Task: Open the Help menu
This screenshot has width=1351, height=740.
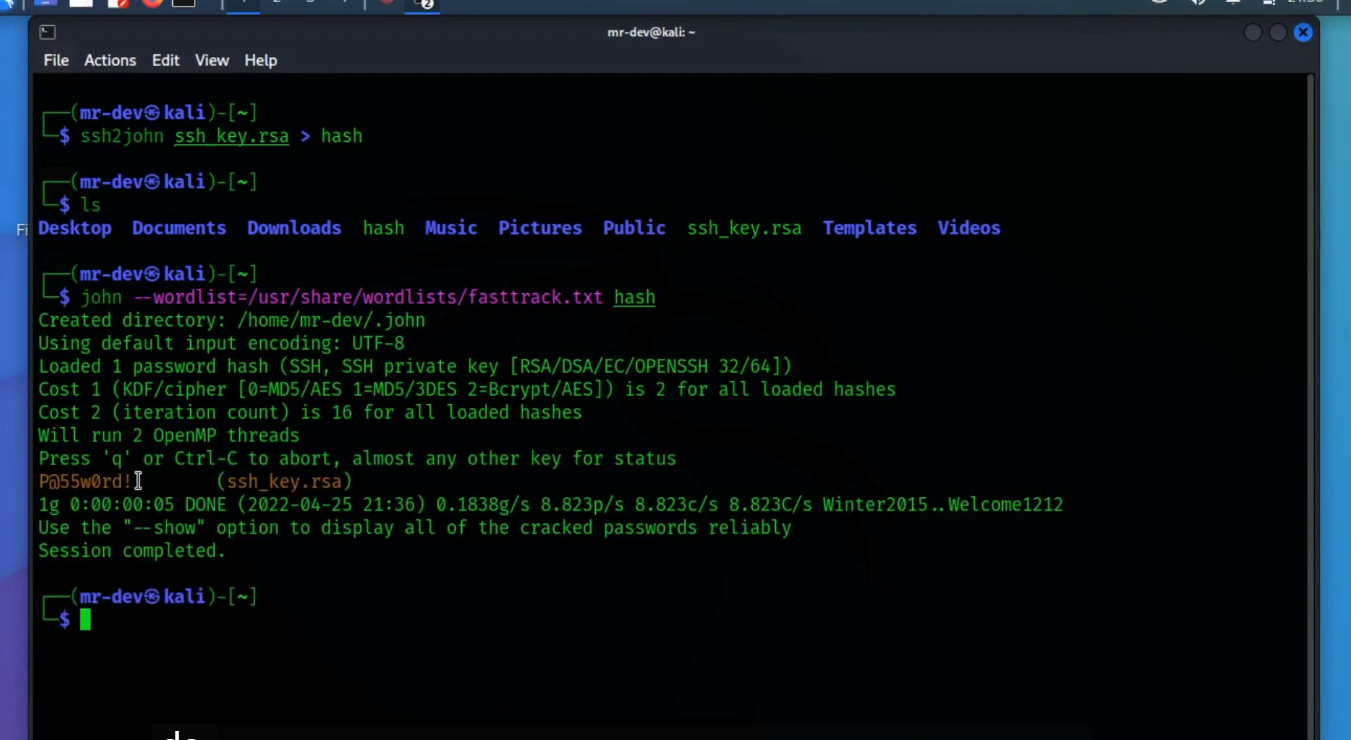Action: coord(260,60)
